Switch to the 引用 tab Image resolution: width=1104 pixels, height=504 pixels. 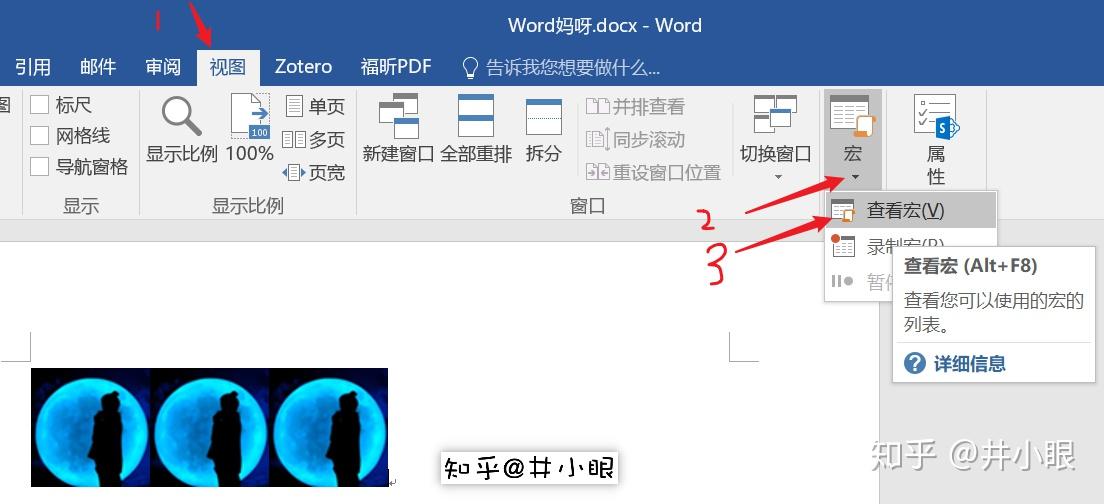click(x=32, y=67)
